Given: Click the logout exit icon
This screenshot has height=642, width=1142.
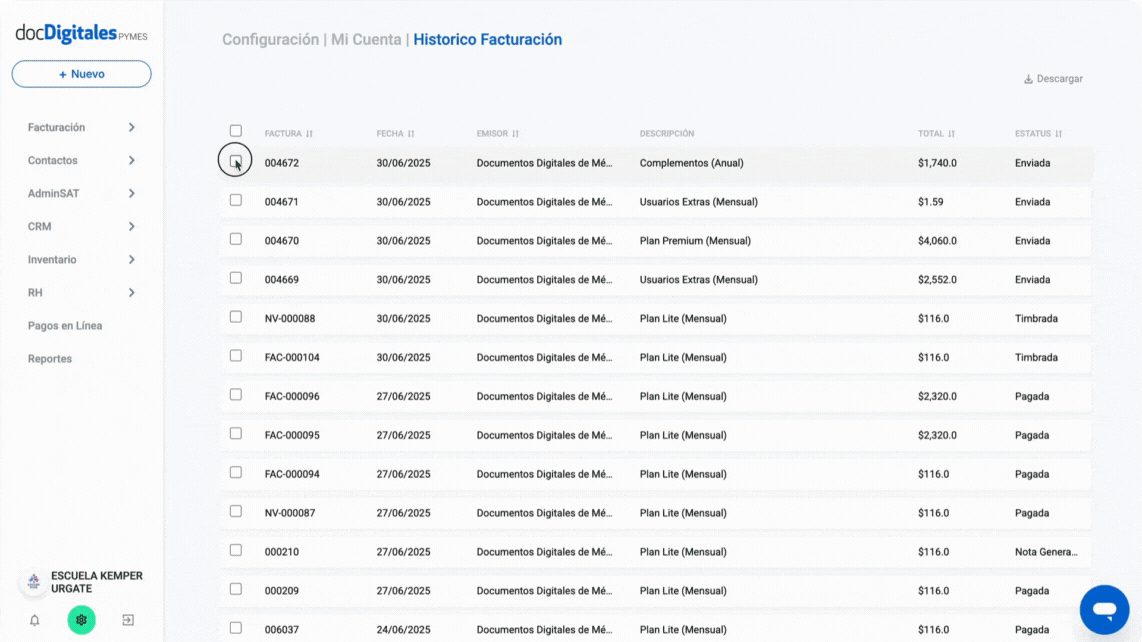Looking at the screenshot, I should point(128,620).
